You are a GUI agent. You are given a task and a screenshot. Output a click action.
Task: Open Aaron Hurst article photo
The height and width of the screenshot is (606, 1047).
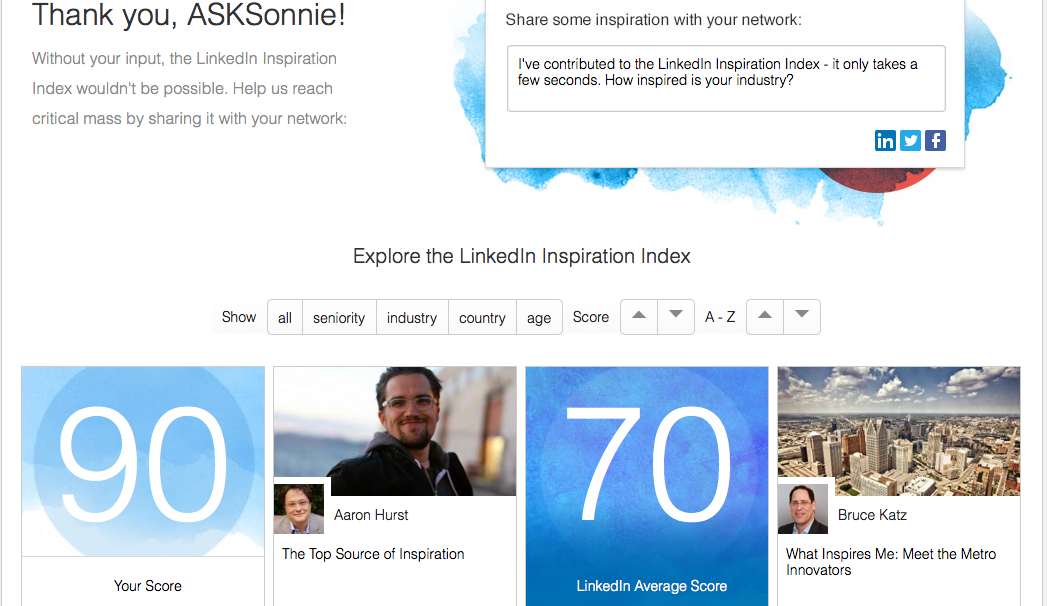(x=395, y=430)
